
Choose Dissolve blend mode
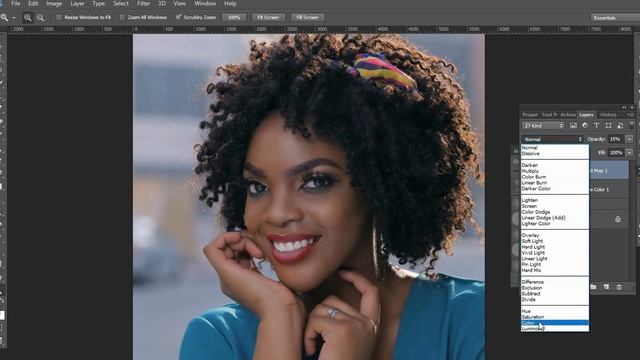tap(555, 153)
